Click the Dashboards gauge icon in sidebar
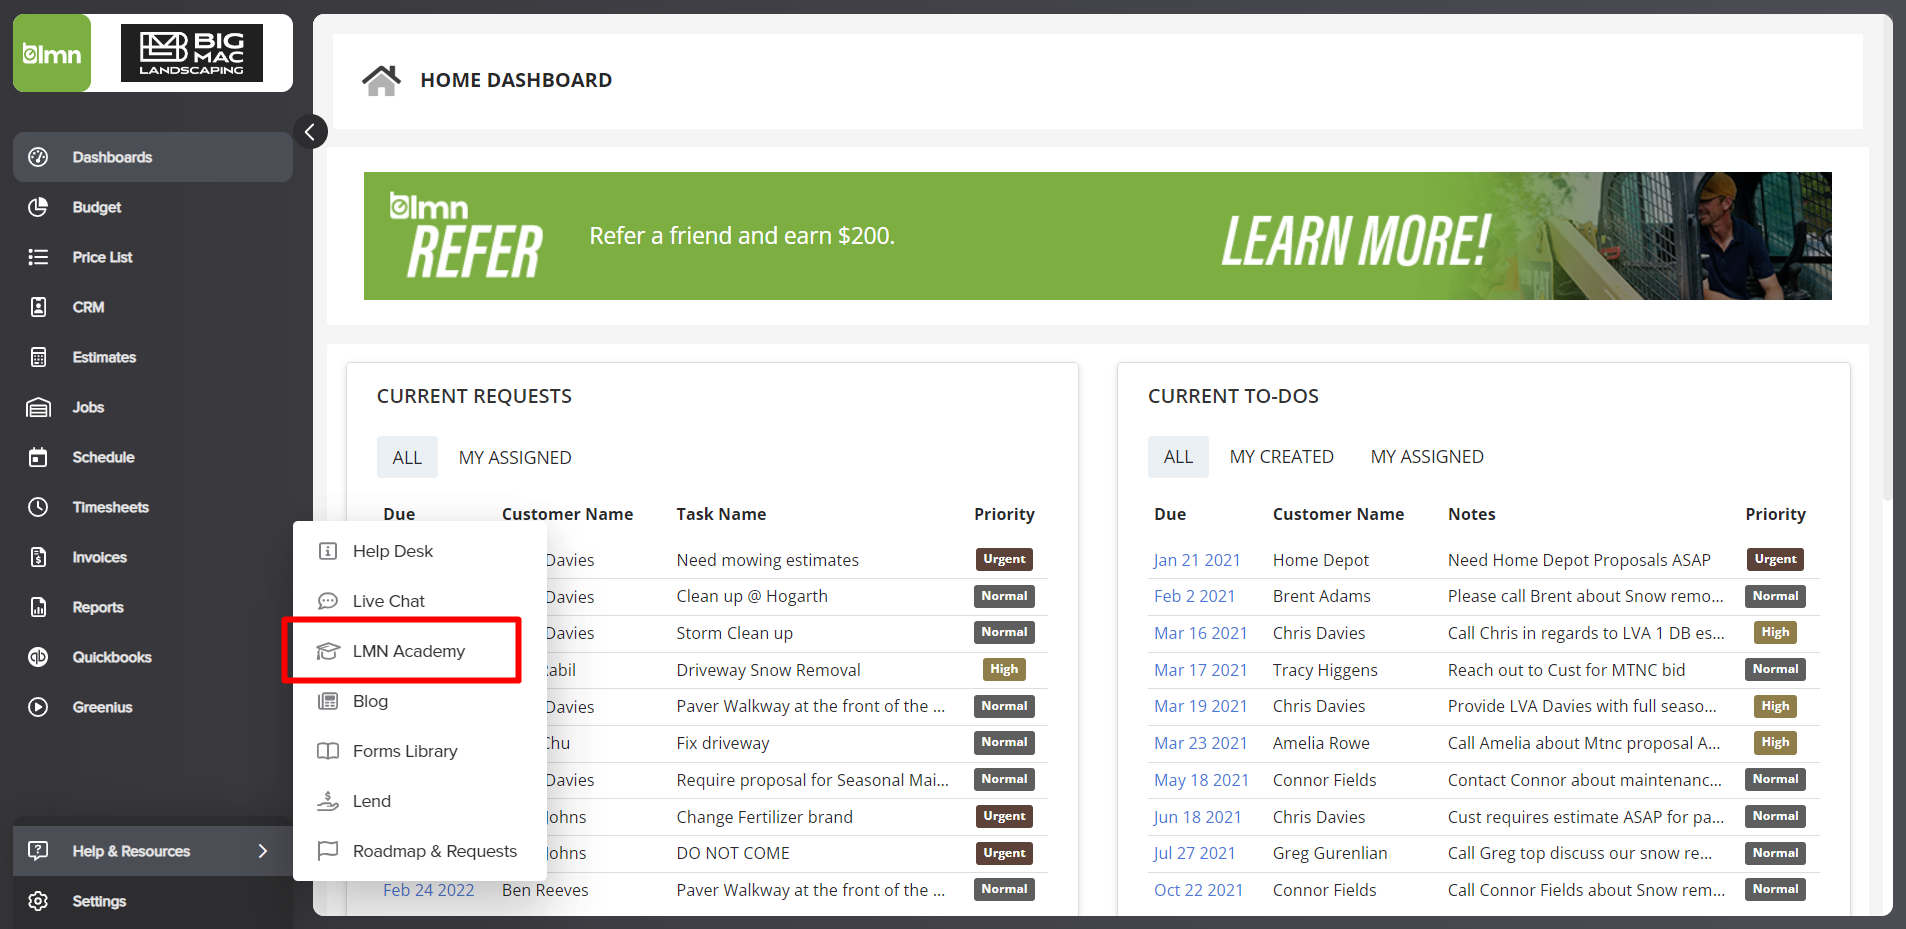The height and width of the screenshot is (929, 1906). [38, 157]
